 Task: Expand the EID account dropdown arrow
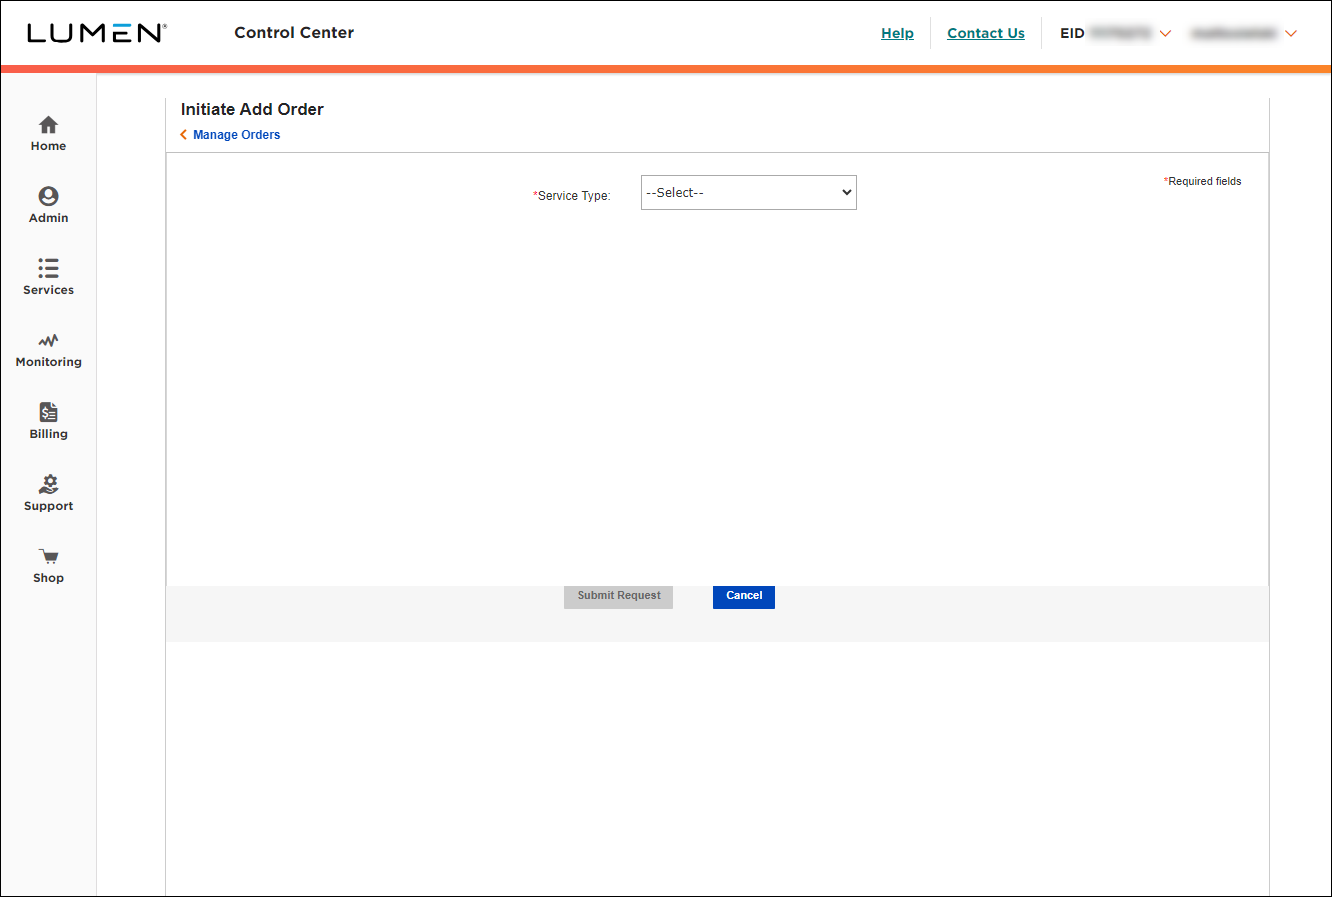1165,34
